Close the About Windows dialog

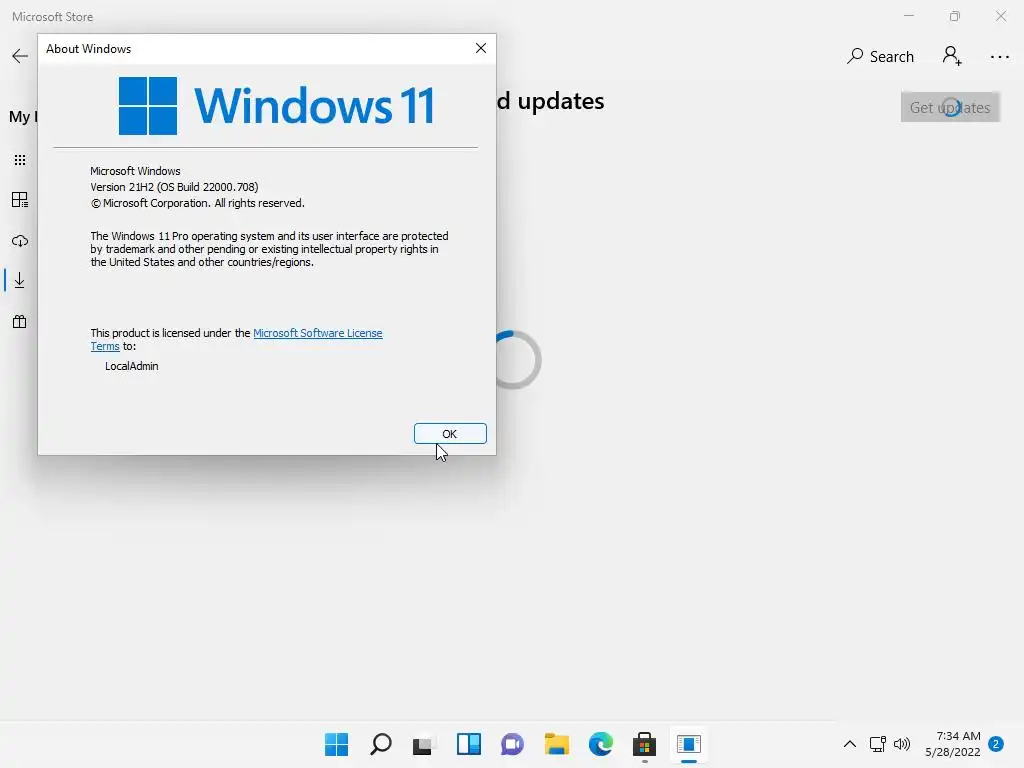pos(481,48)
